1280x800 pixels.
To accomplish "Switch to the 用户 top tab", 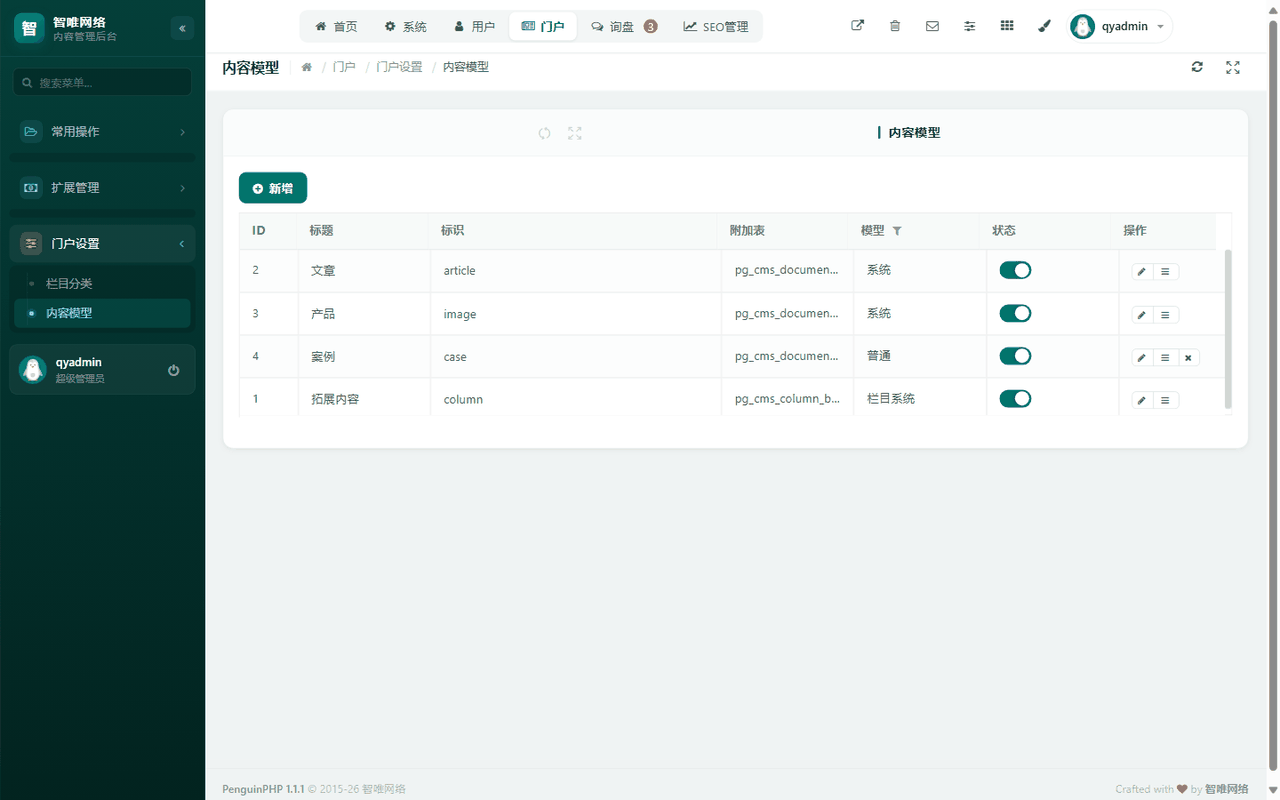I will tap(474, 27).
